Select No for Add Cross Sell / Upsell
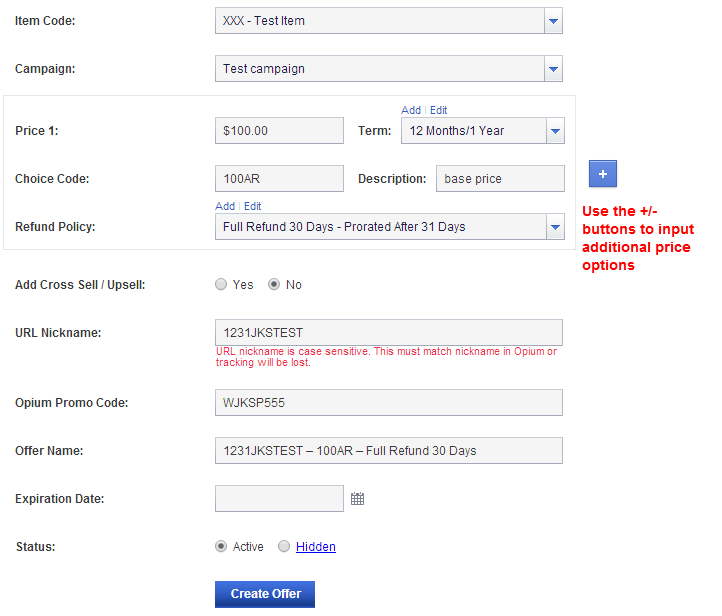Screen dimensions: 722x616 coord(274,285)
